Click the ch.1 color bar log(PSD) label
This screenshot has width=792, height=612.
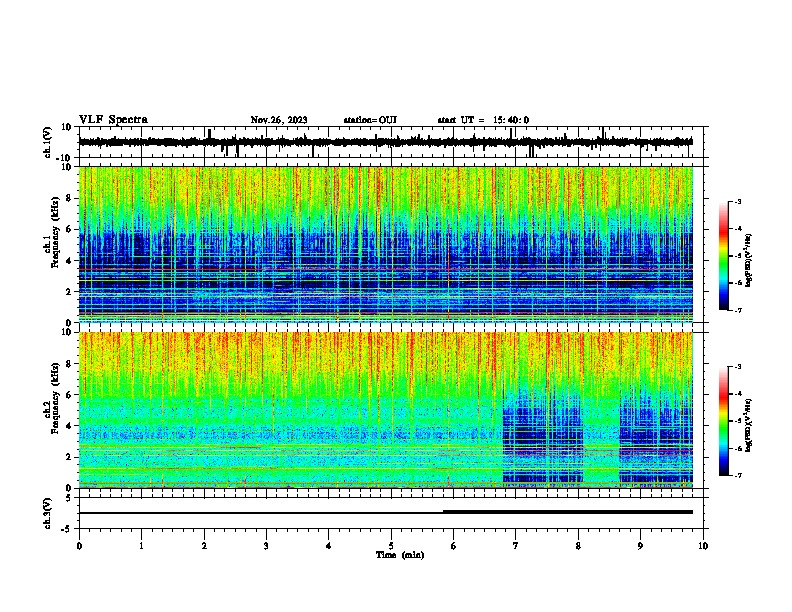749,260
